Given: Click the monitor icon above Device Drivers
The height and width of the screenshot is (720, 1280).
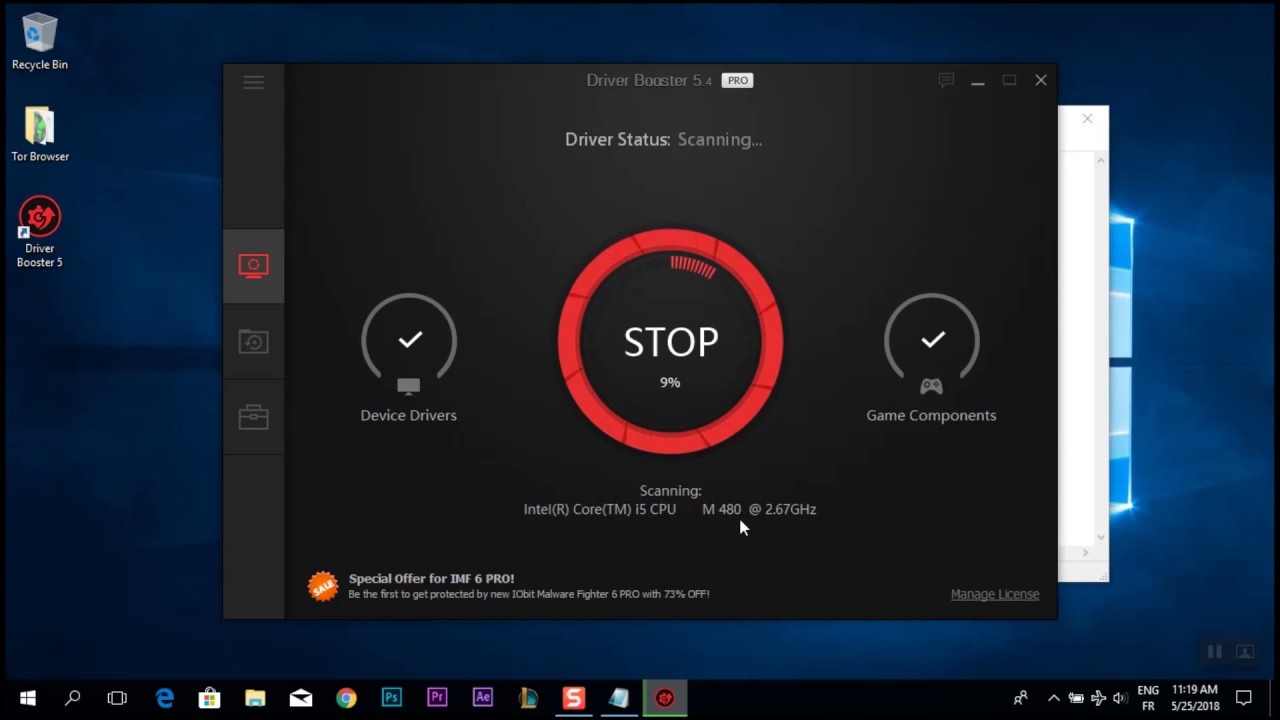Looking at the screenshot, I should coord(409,386).
